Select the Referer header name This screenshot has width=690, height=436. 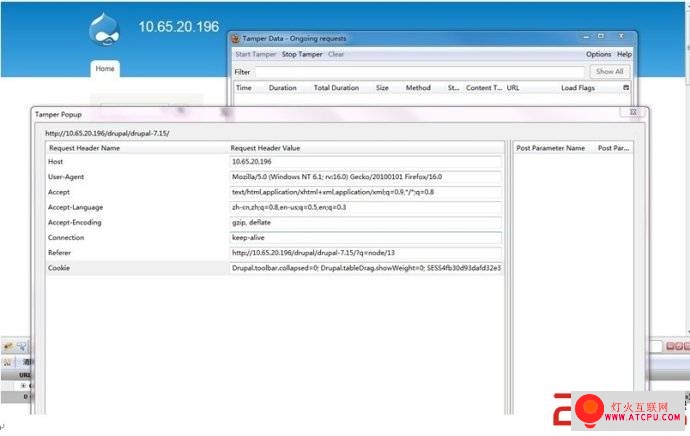pos(59,253)
